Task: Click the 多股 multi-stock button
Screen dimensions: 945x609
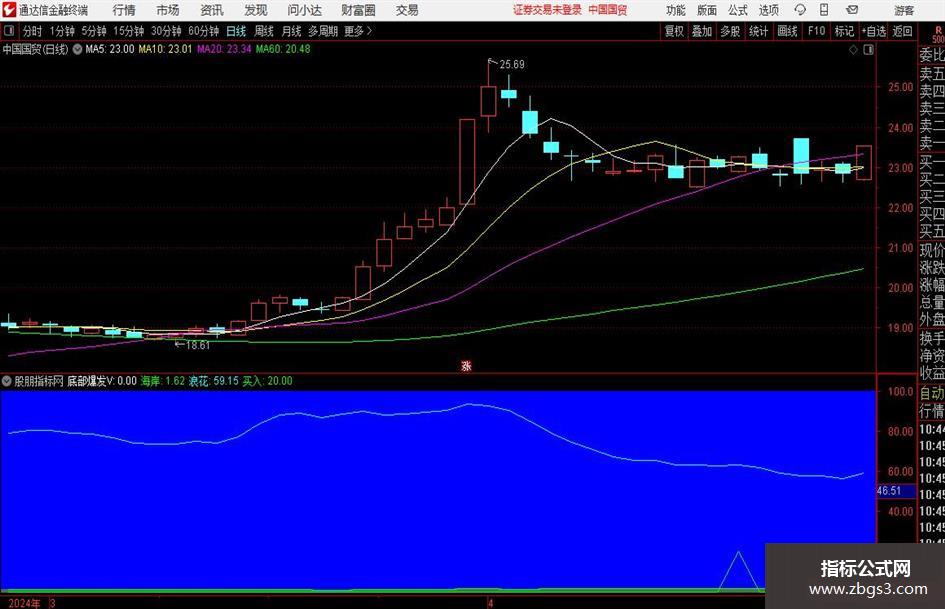Action: click(730, 31)
